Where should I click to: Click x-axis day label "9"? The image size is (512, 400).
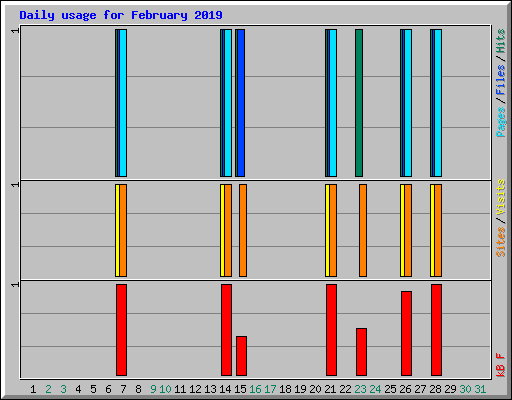(153, 389)
